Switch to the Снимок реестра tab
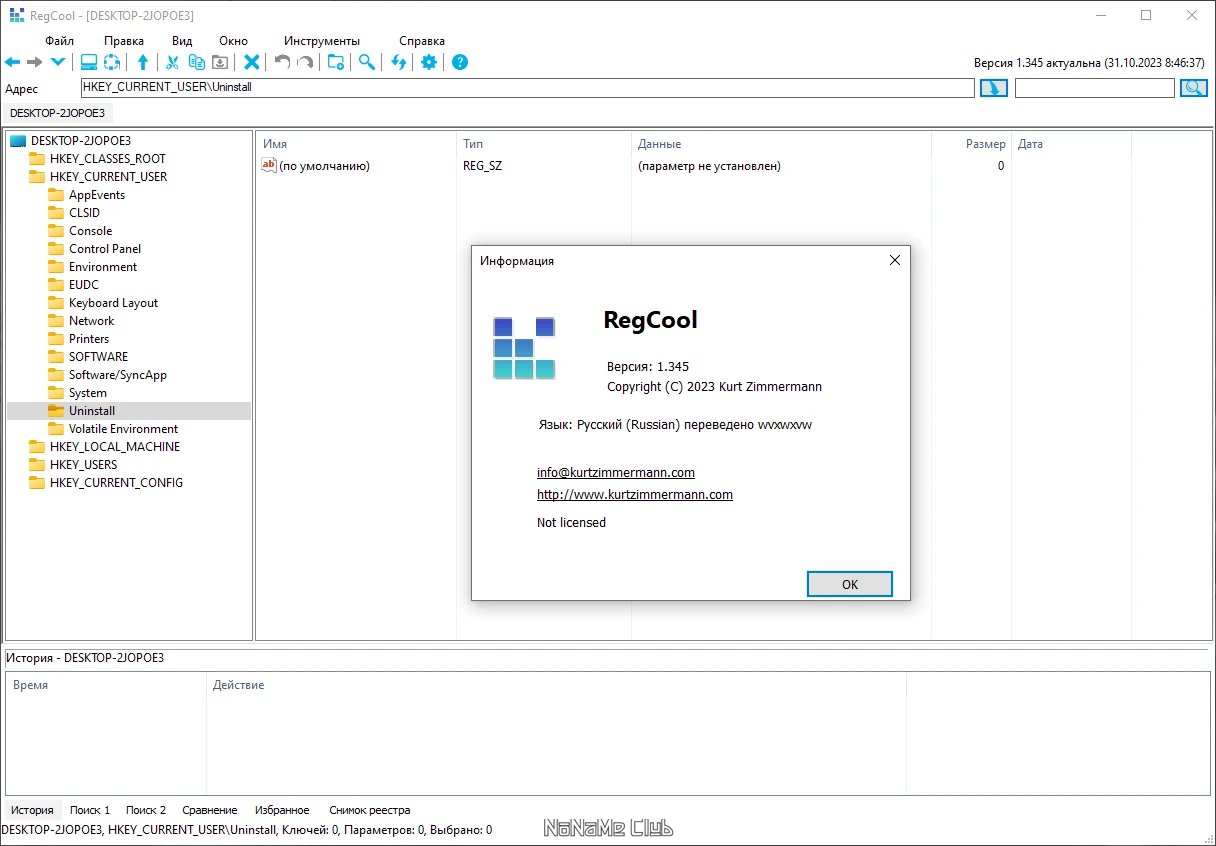The height and width of the screenshot is (846, 1216). (x=370, y=810)
